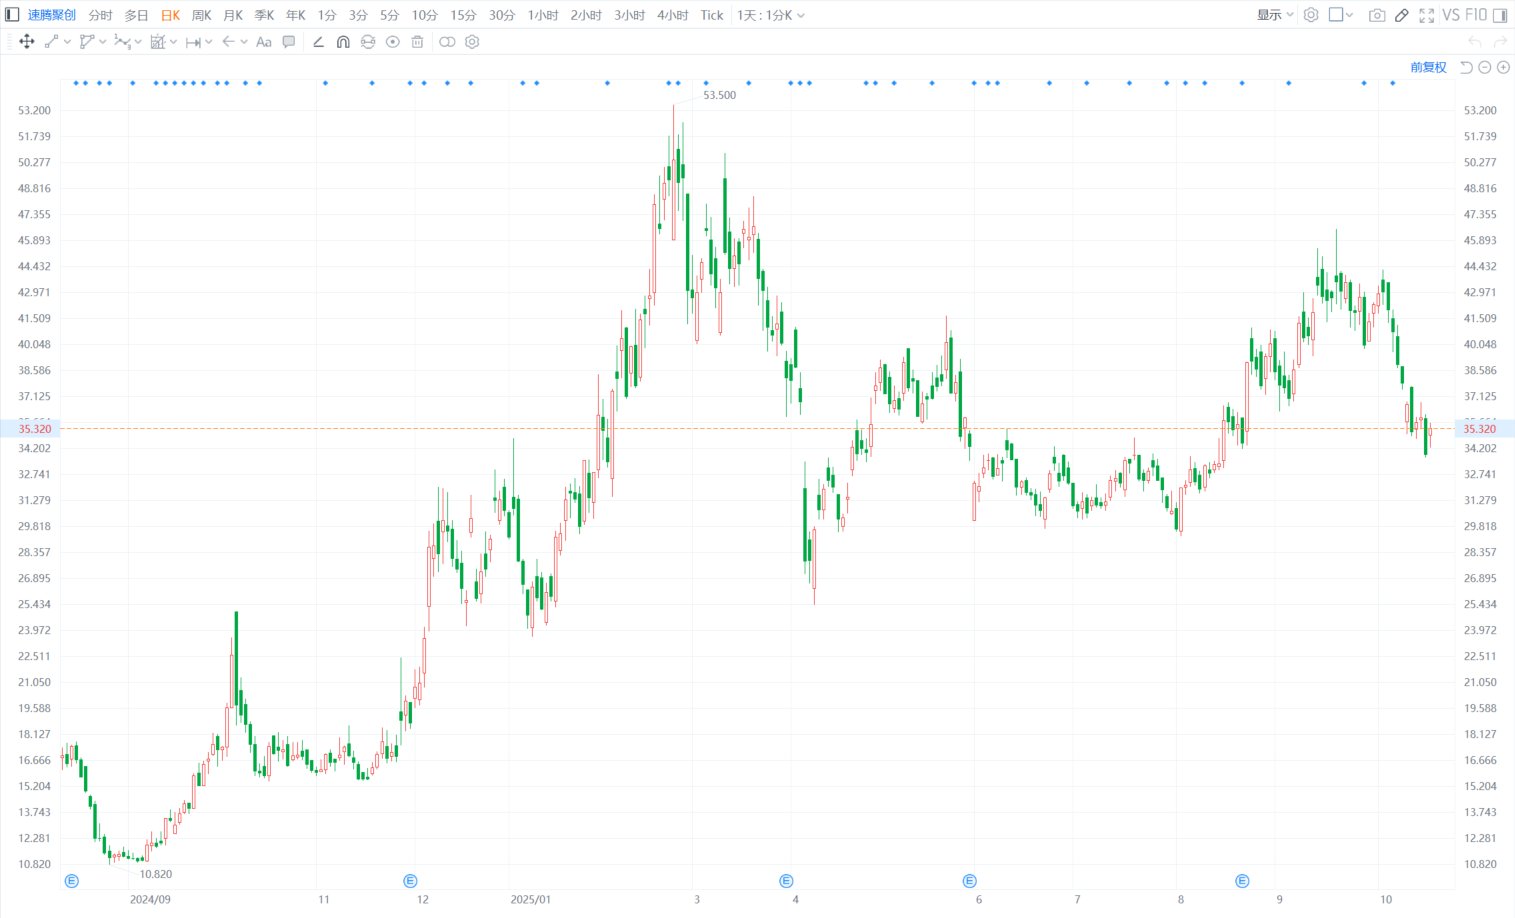The width and height of the screenshot is (1515, 918).
Task: Click the F10 company info button
Action: pyautogui.click(x=1476, y=15)
